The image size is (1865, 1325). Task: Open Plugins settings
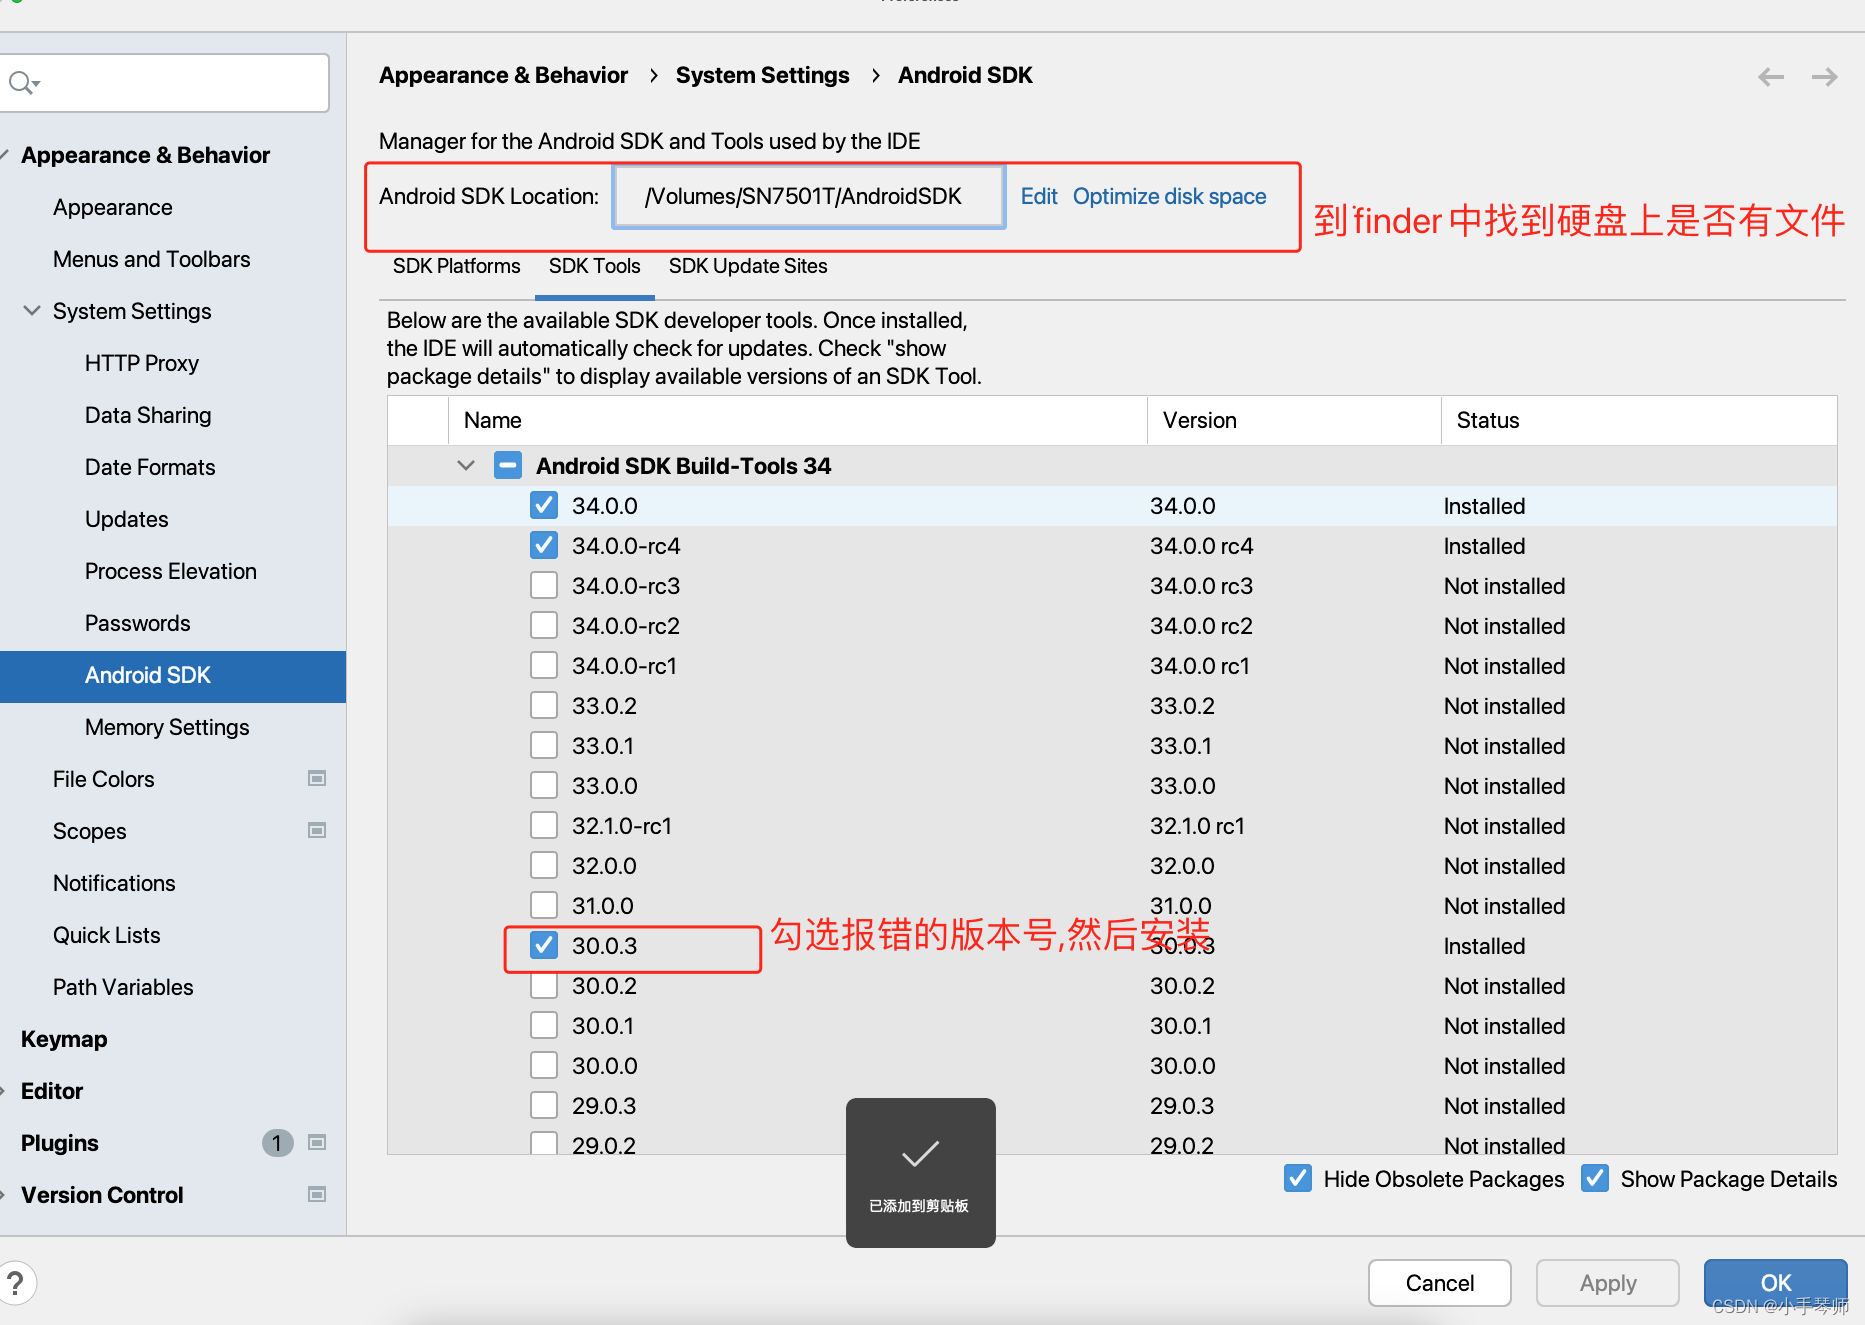(60, 1143)
